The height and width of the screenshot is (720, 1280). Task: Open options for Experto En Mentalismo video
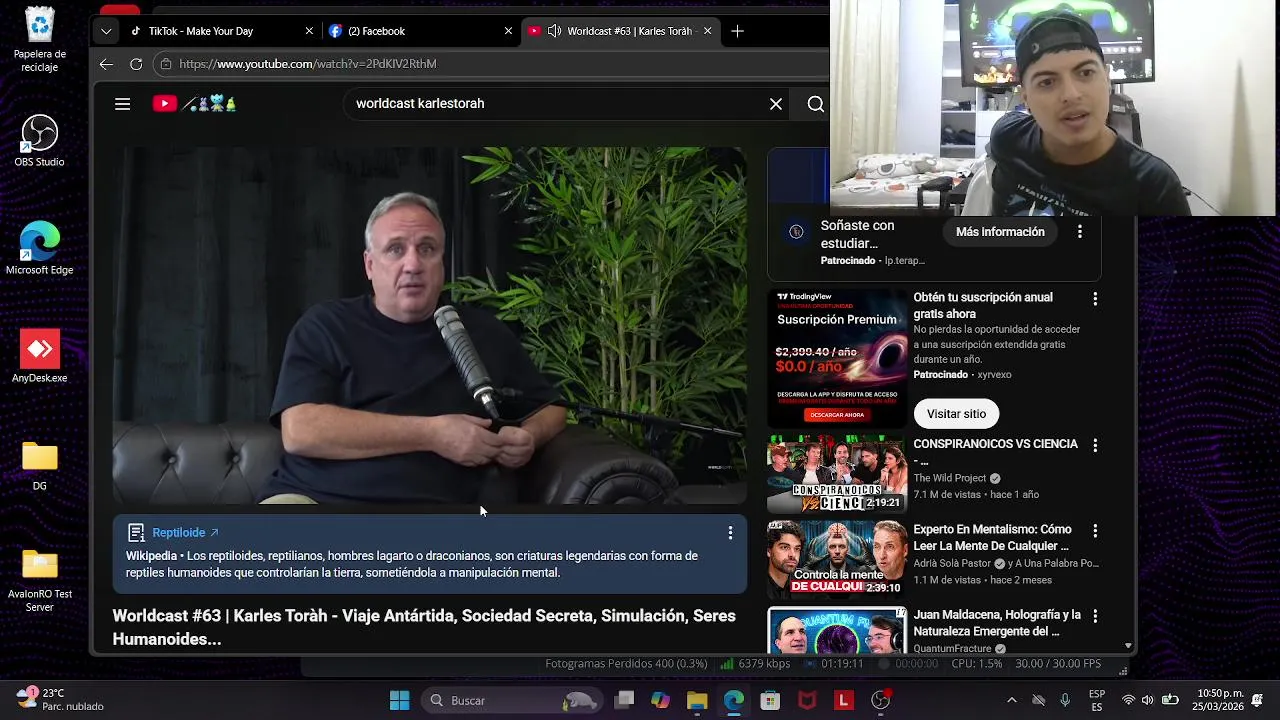pyautogui.click(x=1095, y=531)
